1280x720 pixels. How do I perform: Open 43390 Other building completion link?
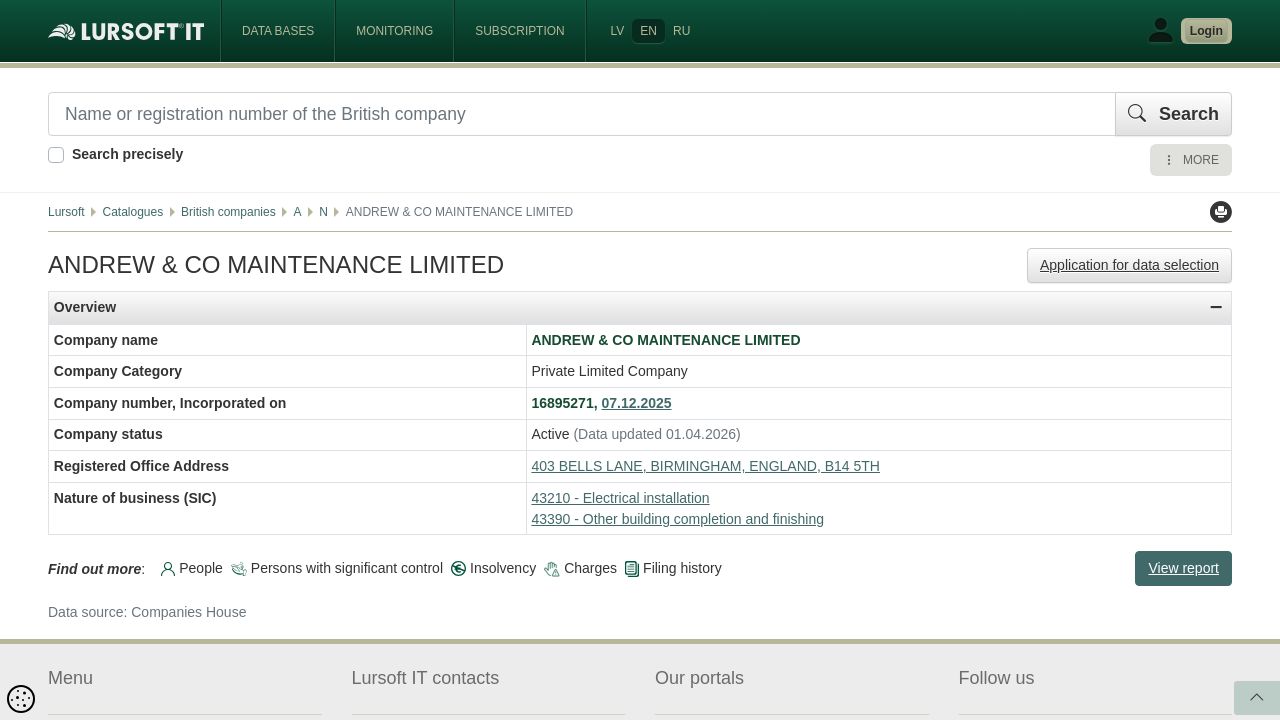677,519
